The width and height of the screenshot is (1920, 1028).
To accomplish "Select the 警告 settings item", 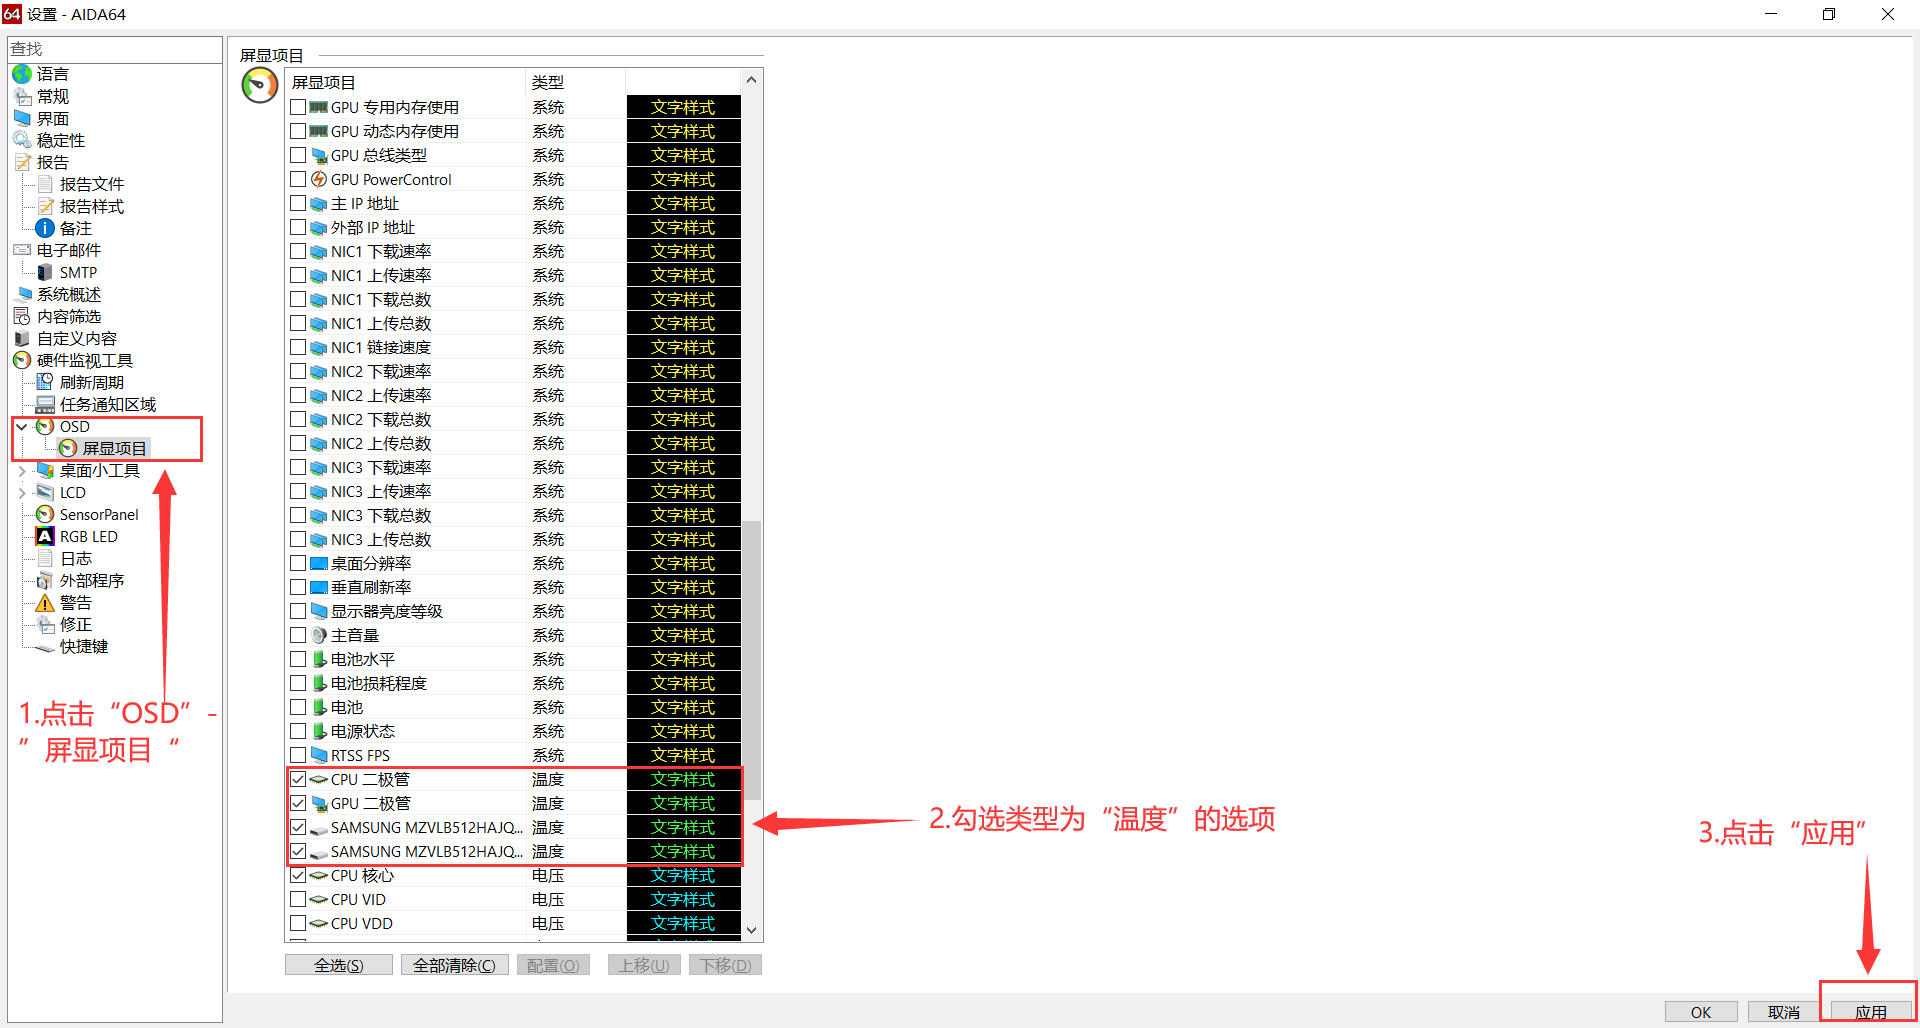I will tap(74, 602).
